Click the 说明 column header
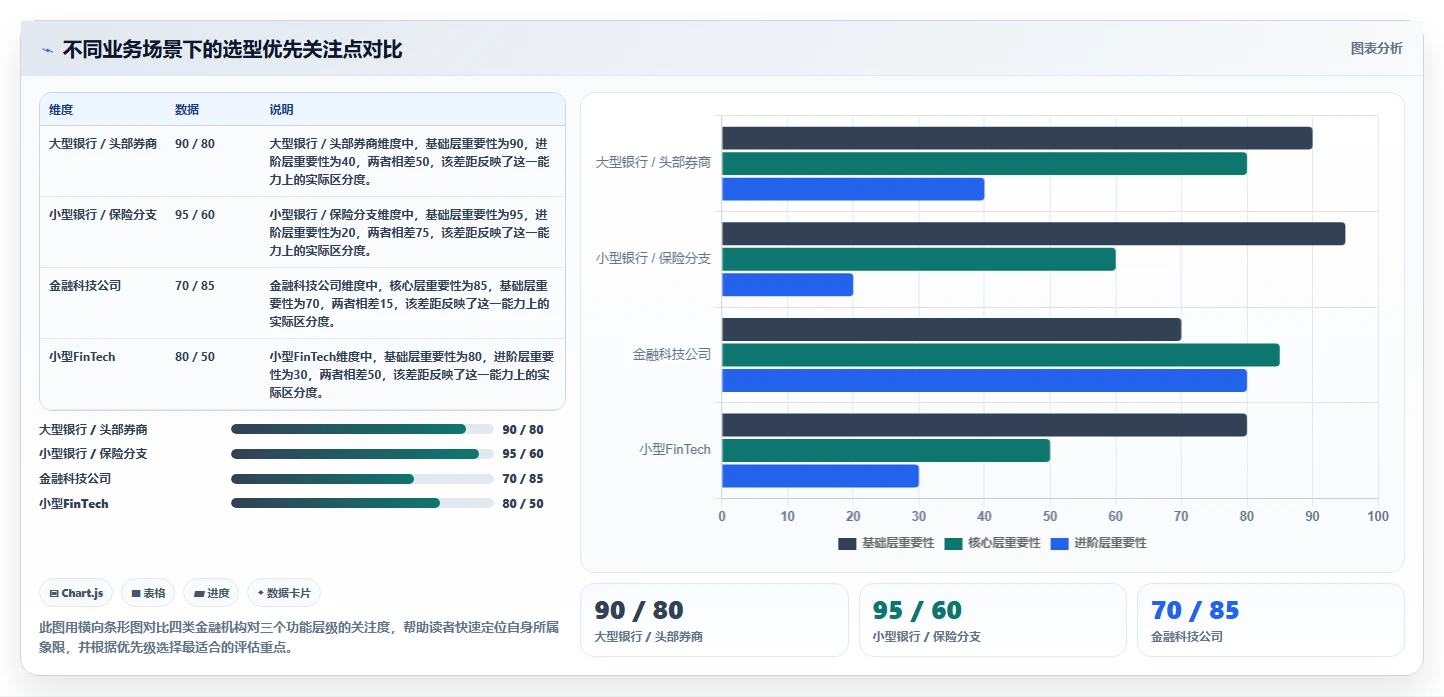This screenshot has width=1444, height=697. point(281,110)
